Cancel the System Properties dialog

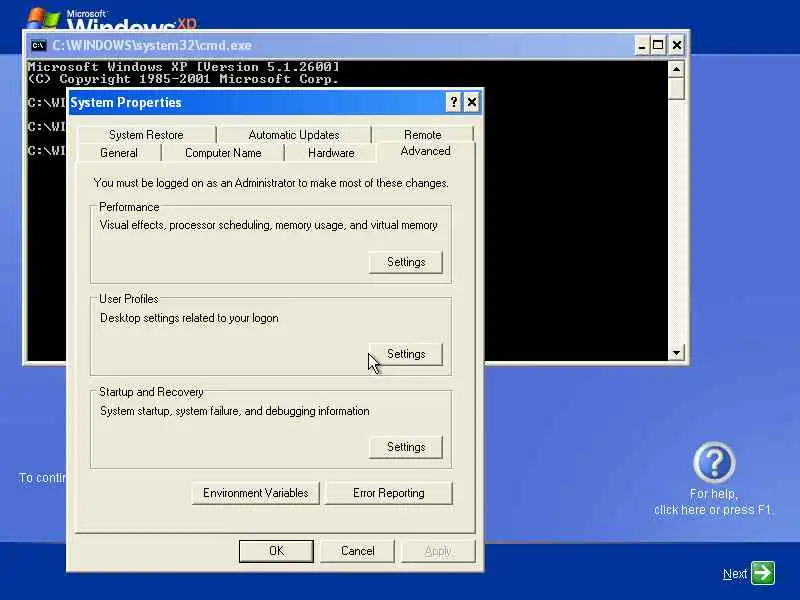358,551
